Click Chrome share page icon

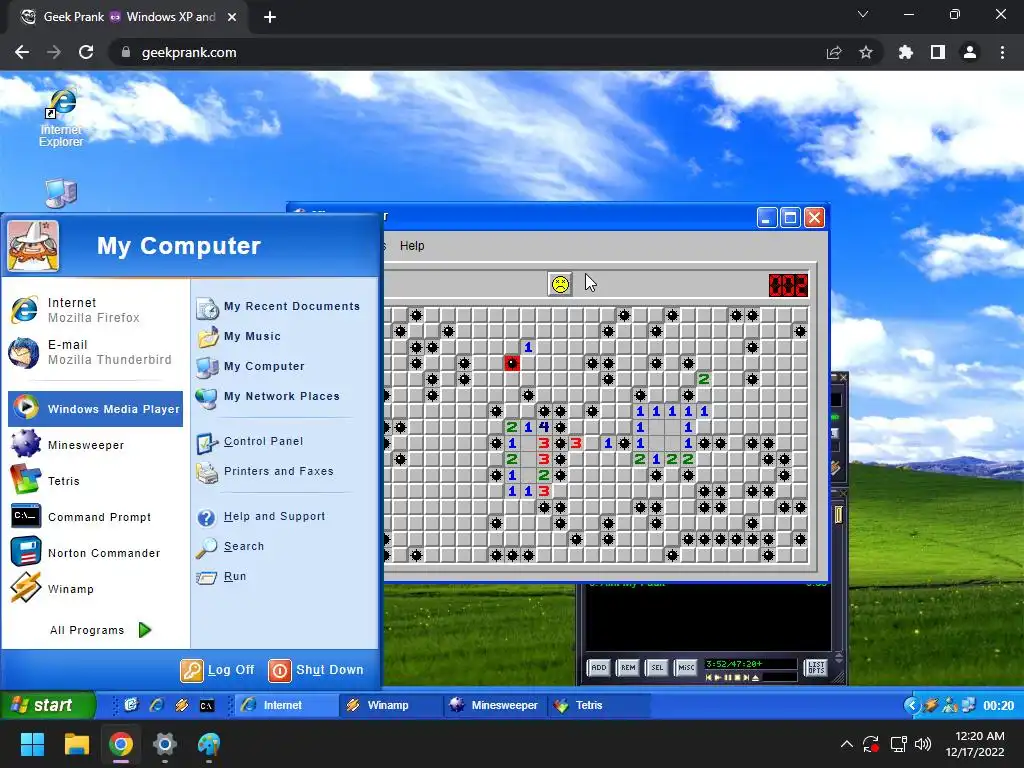tap(834, 52)
